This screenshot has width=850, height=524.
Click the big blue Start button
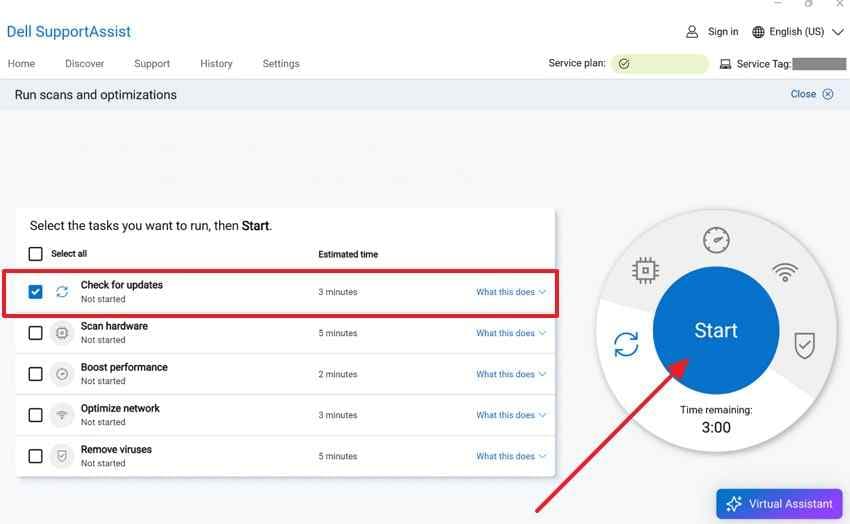click(x=716, y=331)
